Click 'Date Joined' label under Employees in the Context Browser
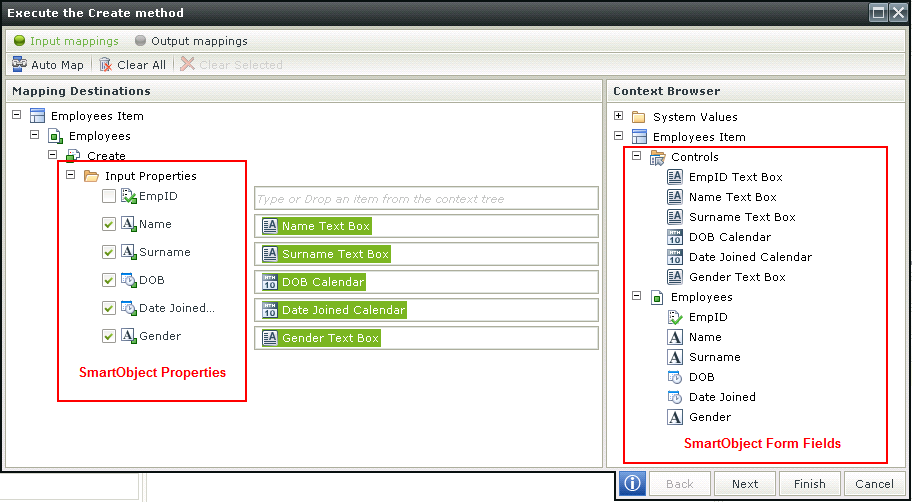The height and width of the screenshot is (502, 912). click(x=722, y=397)
